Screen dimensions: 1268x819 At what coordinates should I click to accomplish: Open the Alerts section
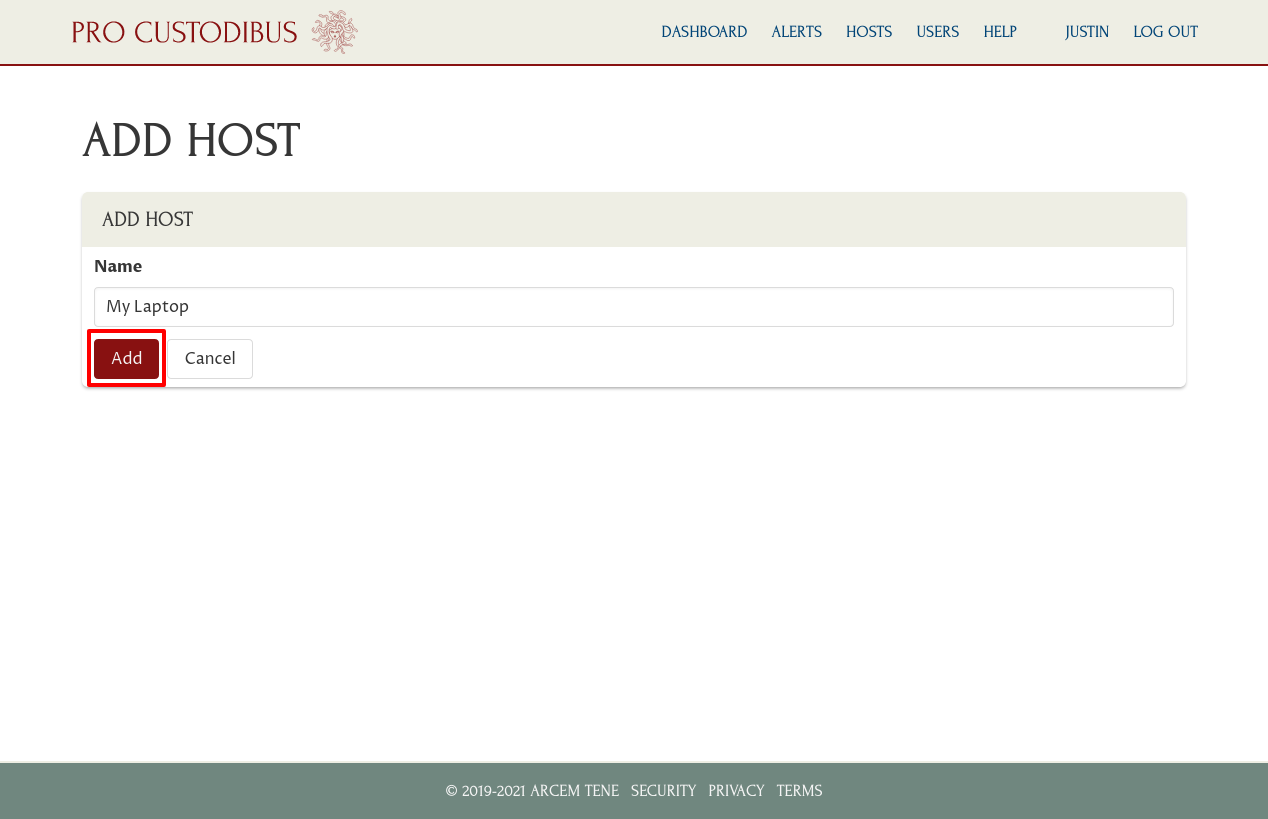point(796,32)
